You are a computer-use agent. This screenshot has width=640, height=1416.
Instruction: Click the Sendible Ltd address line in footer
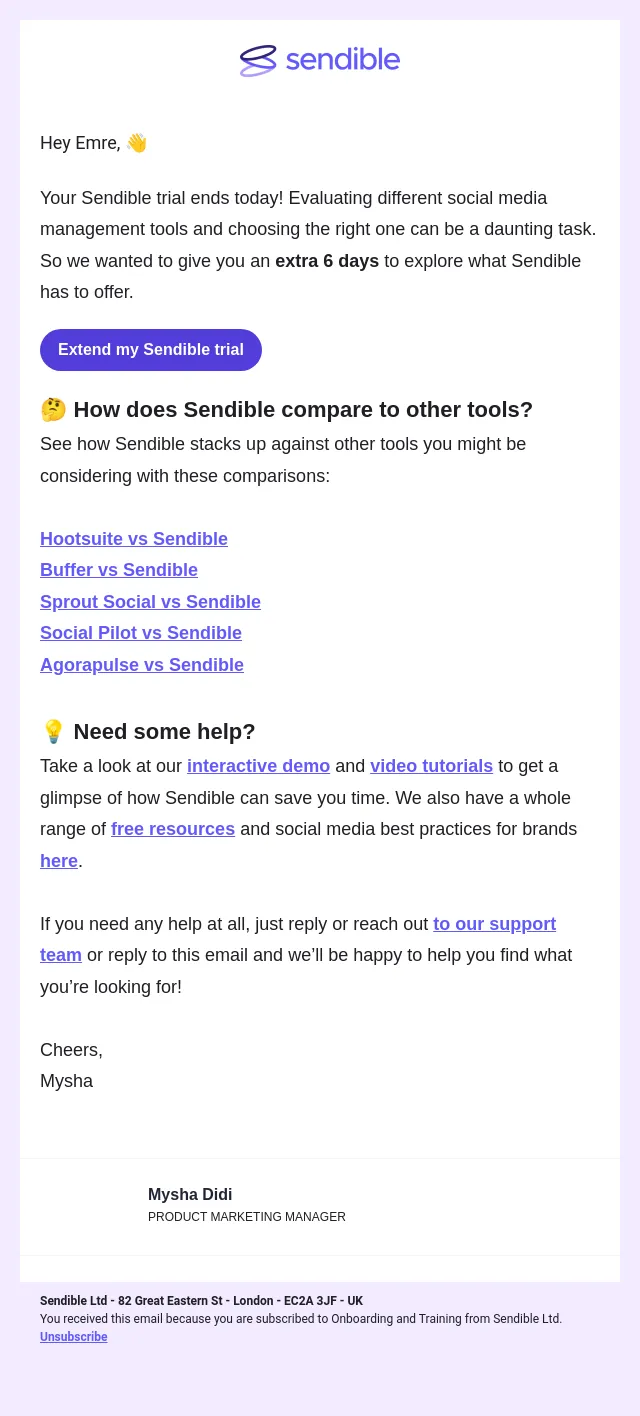point(201,1301)
